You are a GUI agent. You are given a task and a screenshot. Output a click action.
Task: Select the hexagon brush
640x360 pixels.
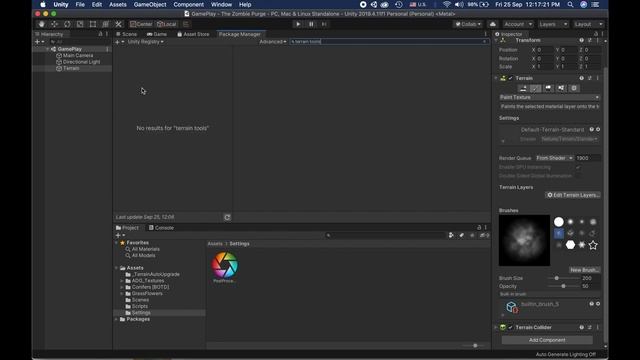click(x=570, y=245)
